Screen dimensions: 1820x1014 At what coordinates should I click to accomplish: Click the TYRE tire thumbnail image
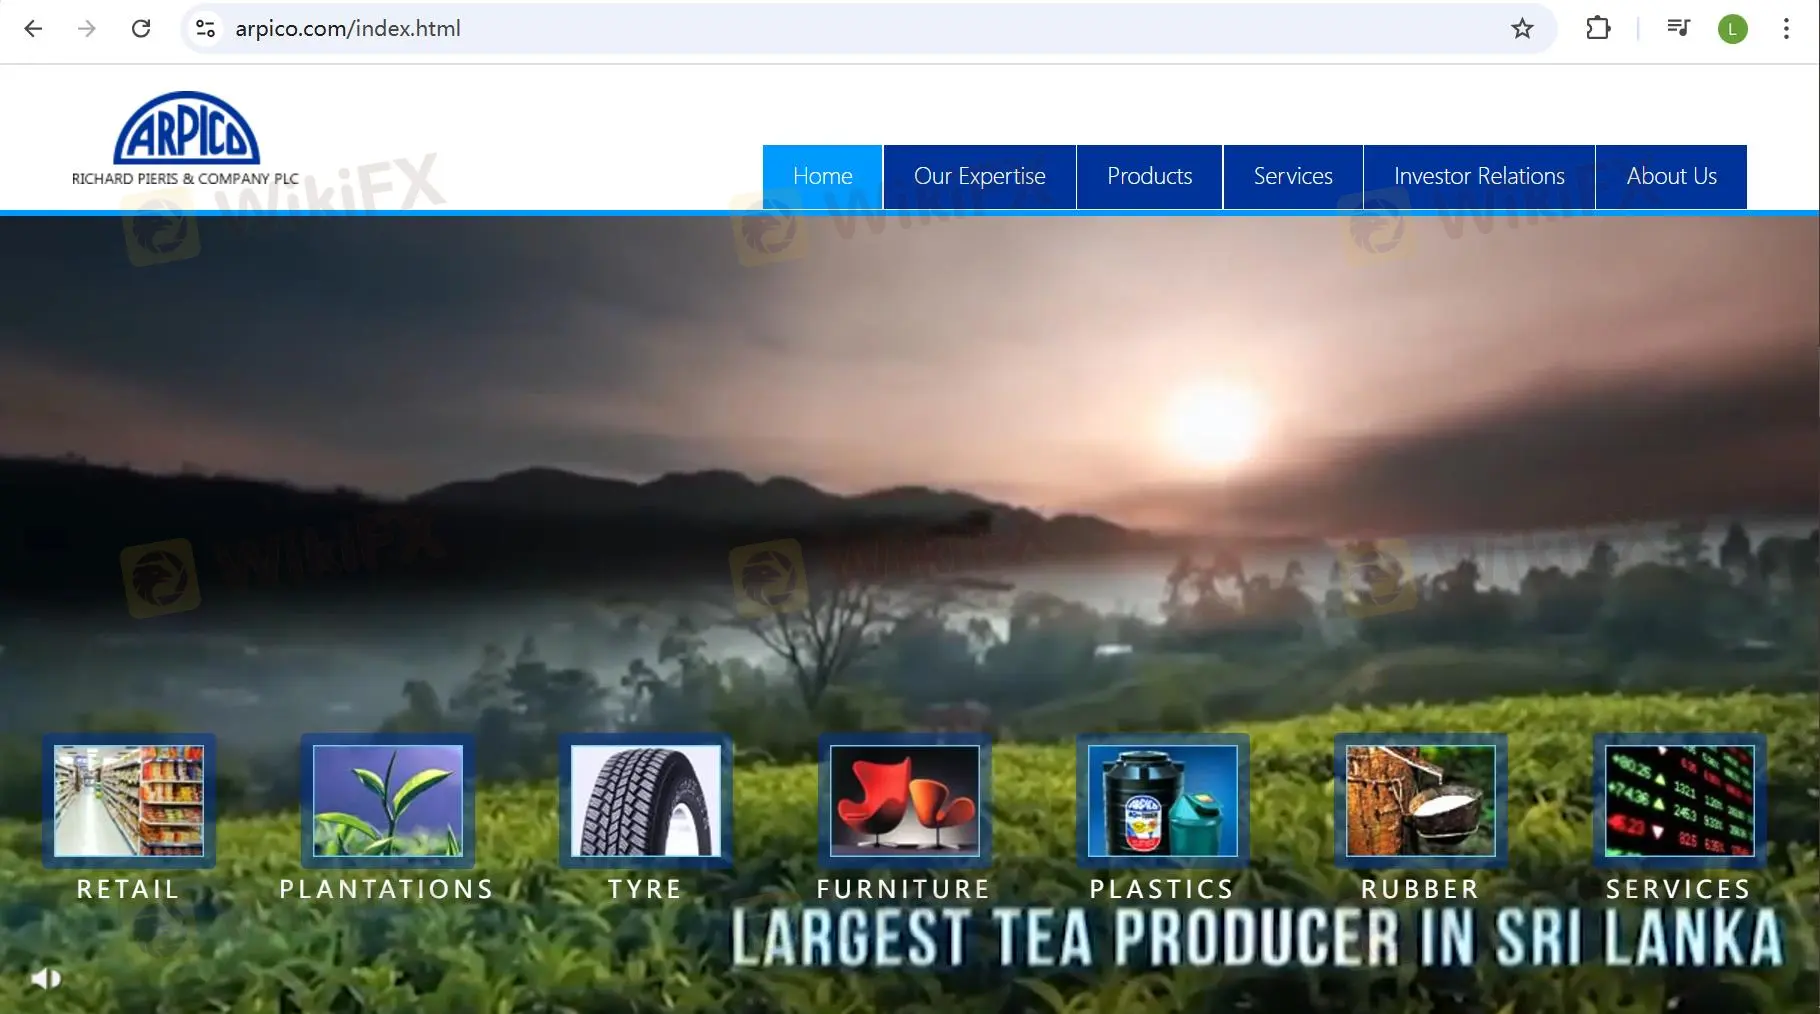tap(644, 801)
